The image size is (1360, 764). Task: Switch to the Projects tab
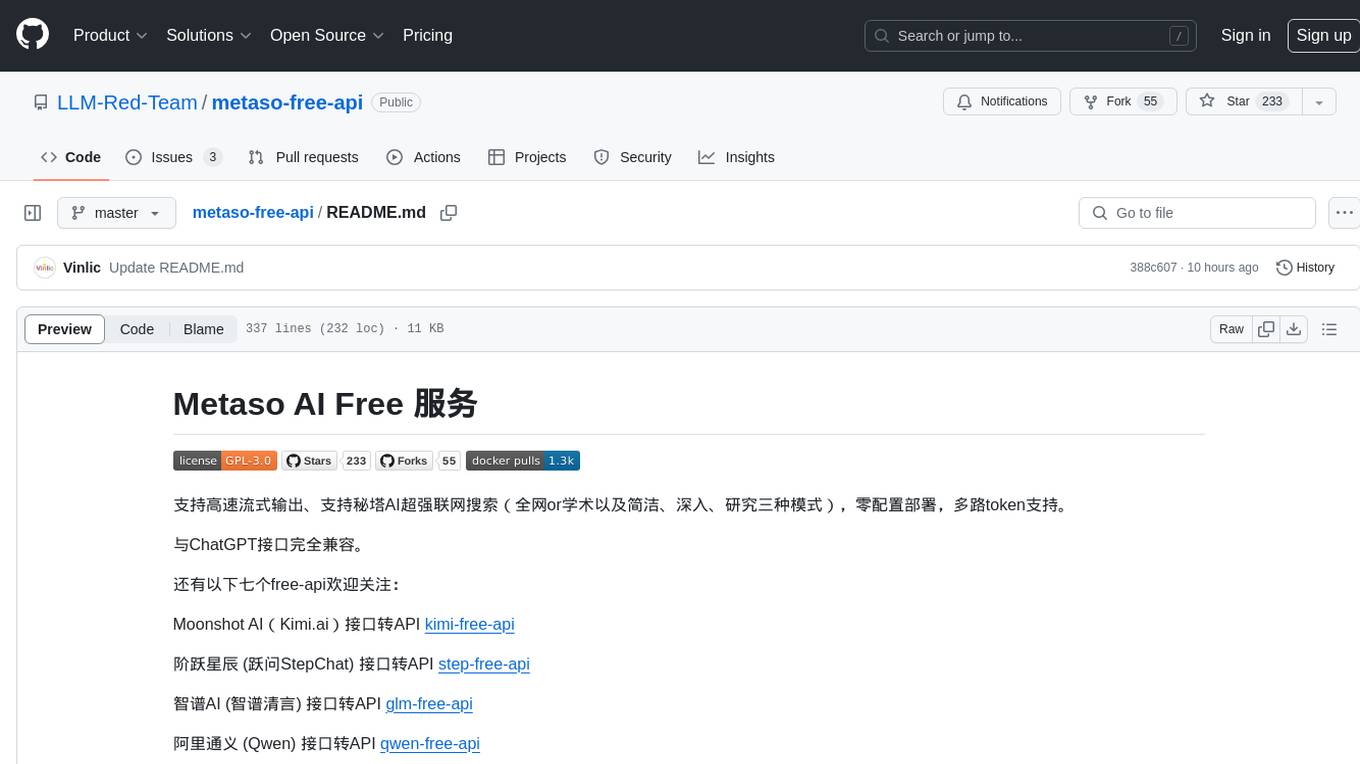(x=527, y=157)
